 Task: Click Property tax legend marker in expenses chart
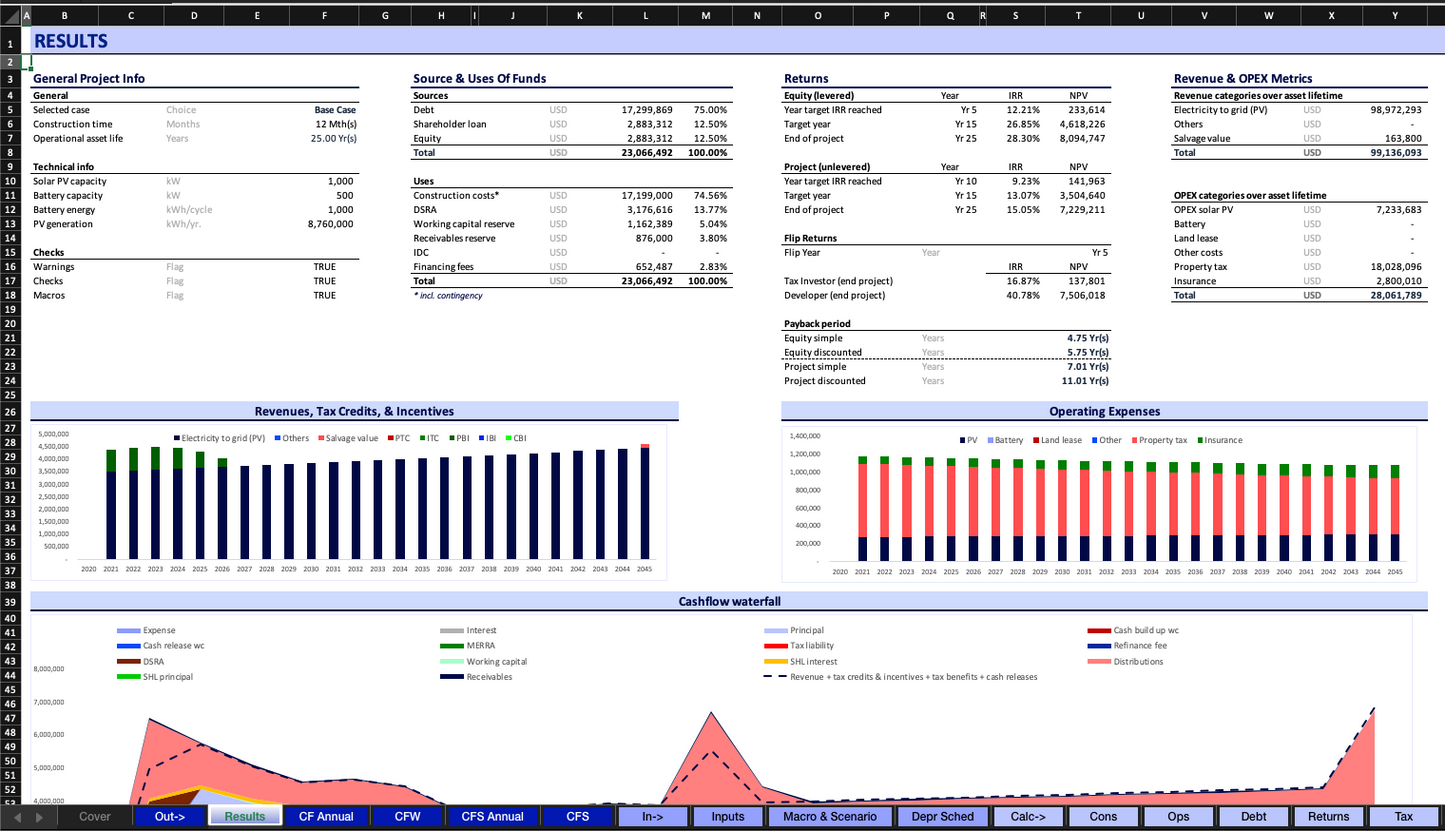click(1134, 440)
